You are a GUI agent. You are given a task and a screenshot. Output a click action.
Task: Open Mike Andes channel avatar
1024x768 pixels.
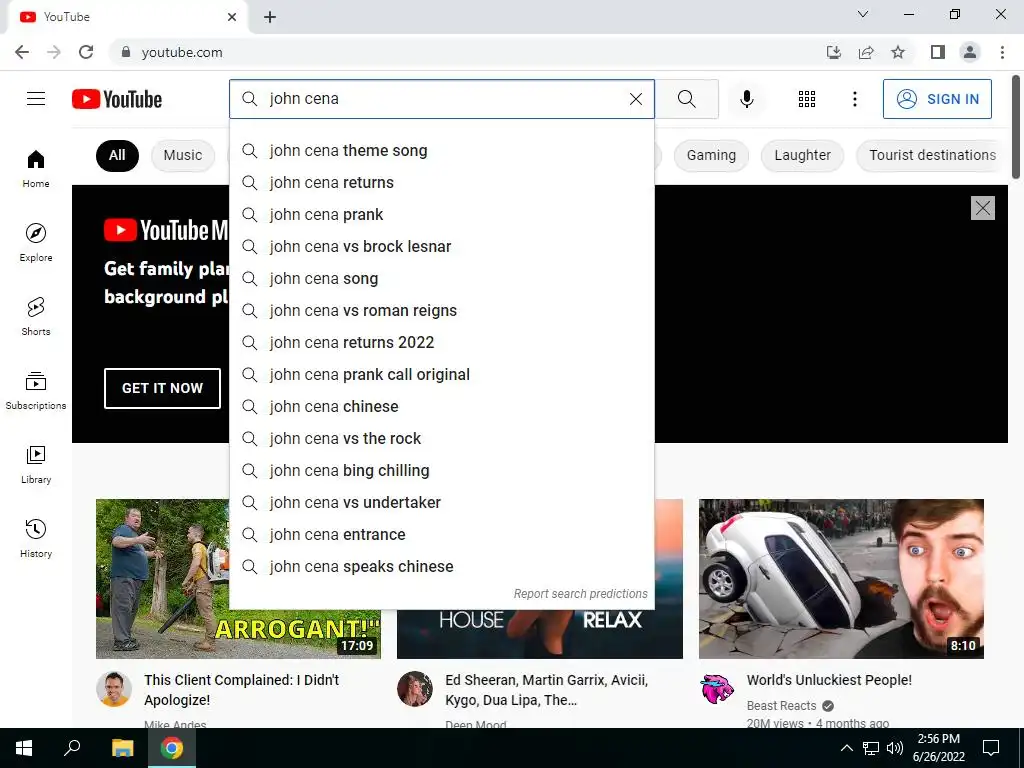tap(114, 688)
